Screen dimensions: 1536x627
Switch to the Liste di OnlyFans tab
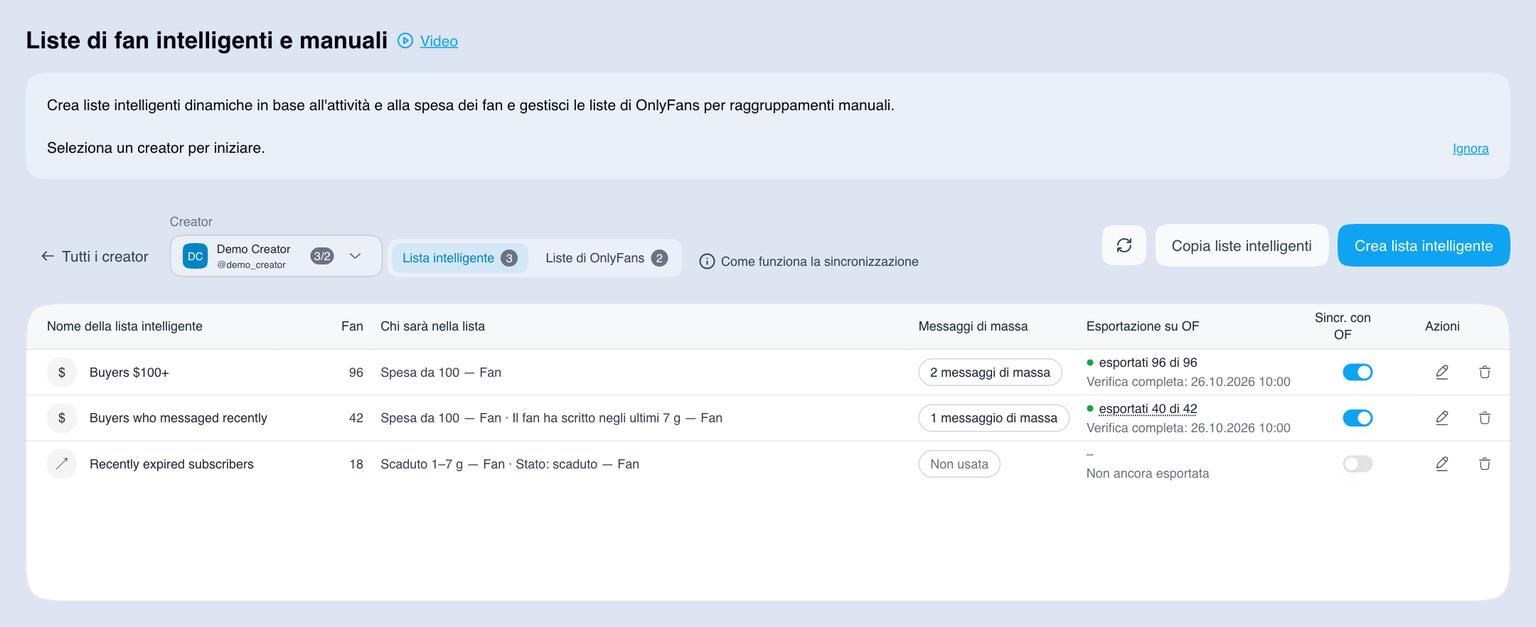(606, 258)
